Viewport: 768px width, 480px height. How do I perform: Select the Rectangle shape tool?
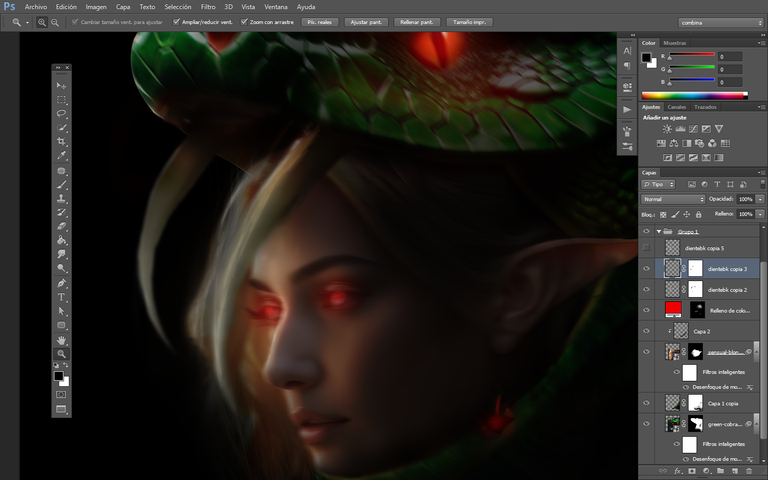(x=61, y=325)
